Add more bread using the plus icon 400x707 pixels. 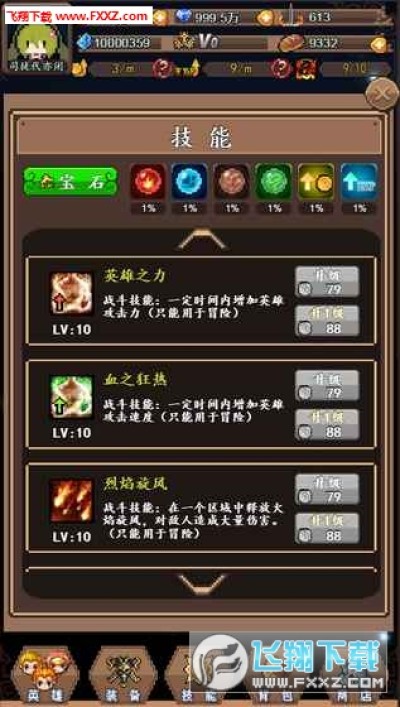(380, 44)
